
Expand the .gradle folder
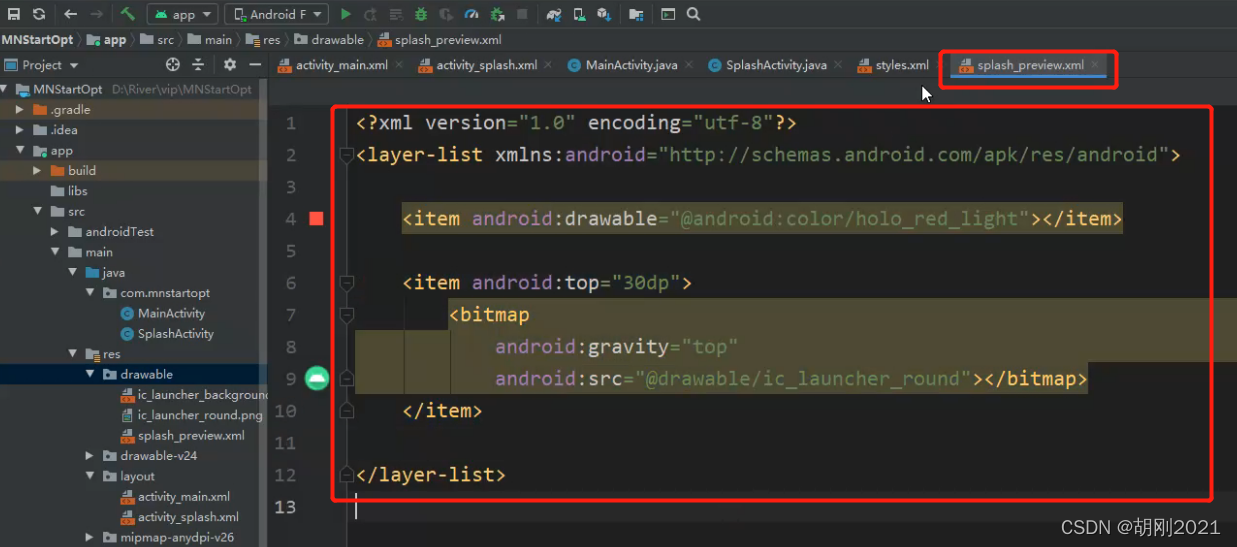20,109
